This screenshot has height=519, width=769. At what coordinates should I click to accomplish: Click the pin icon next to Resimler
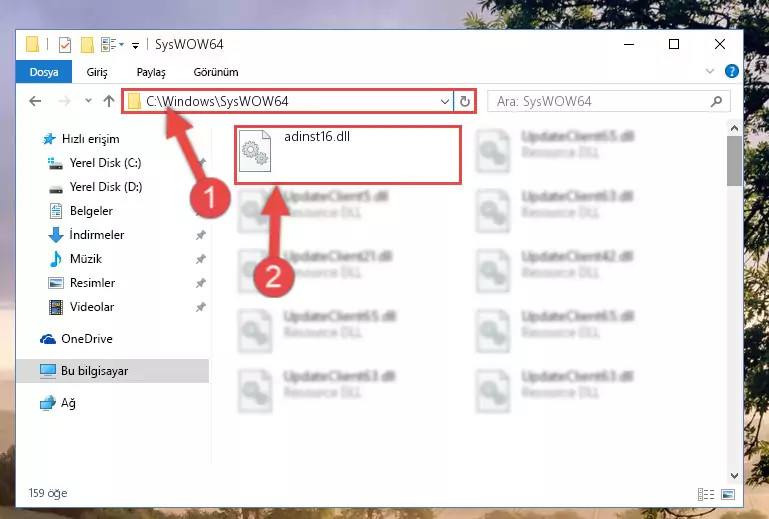201,284
